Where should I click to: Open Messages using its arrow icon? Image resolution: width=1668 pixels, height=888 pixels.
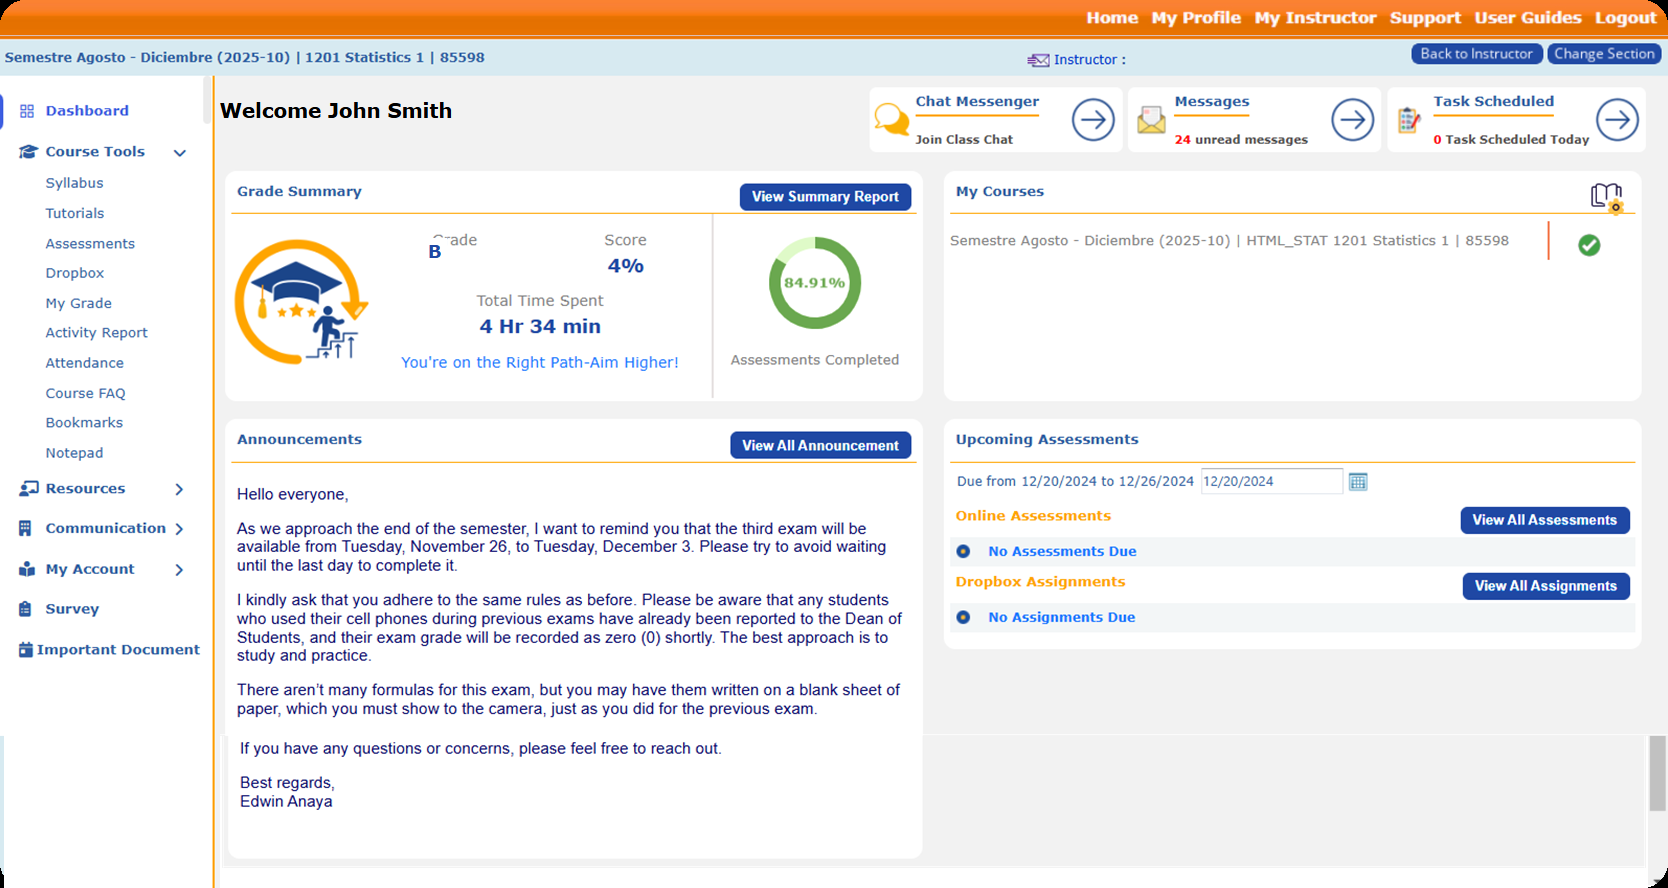coord(1352,120)
